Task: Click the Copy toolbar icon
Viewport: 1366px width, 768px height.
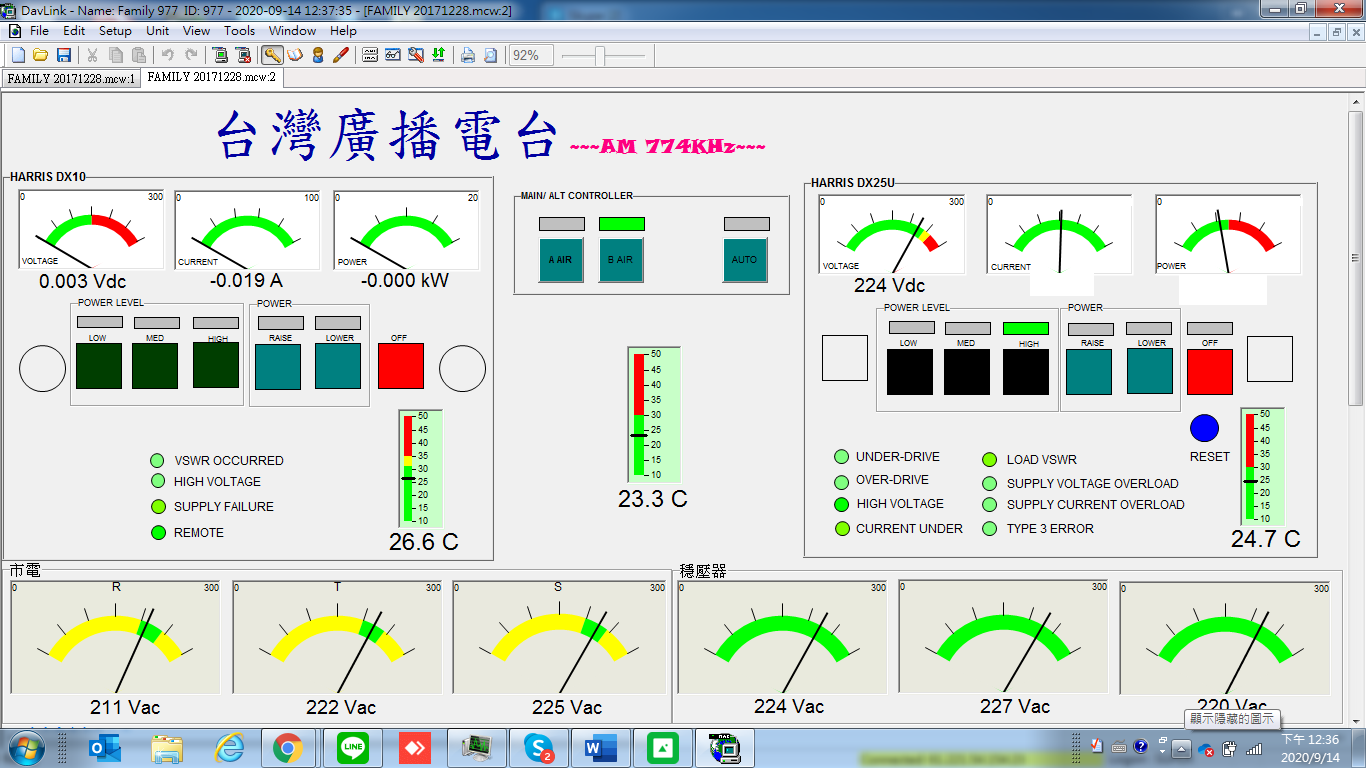Action: [x=116, y=55]
